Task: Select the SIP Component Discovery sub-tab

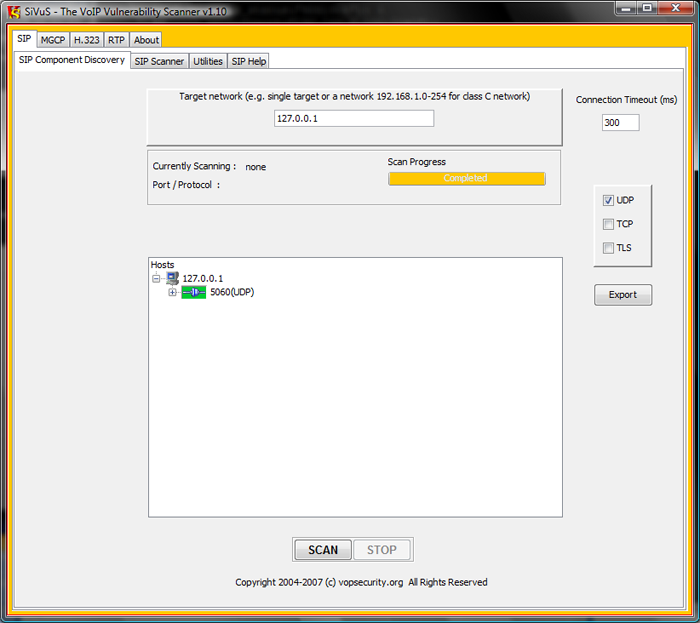Action: [72, 60]
